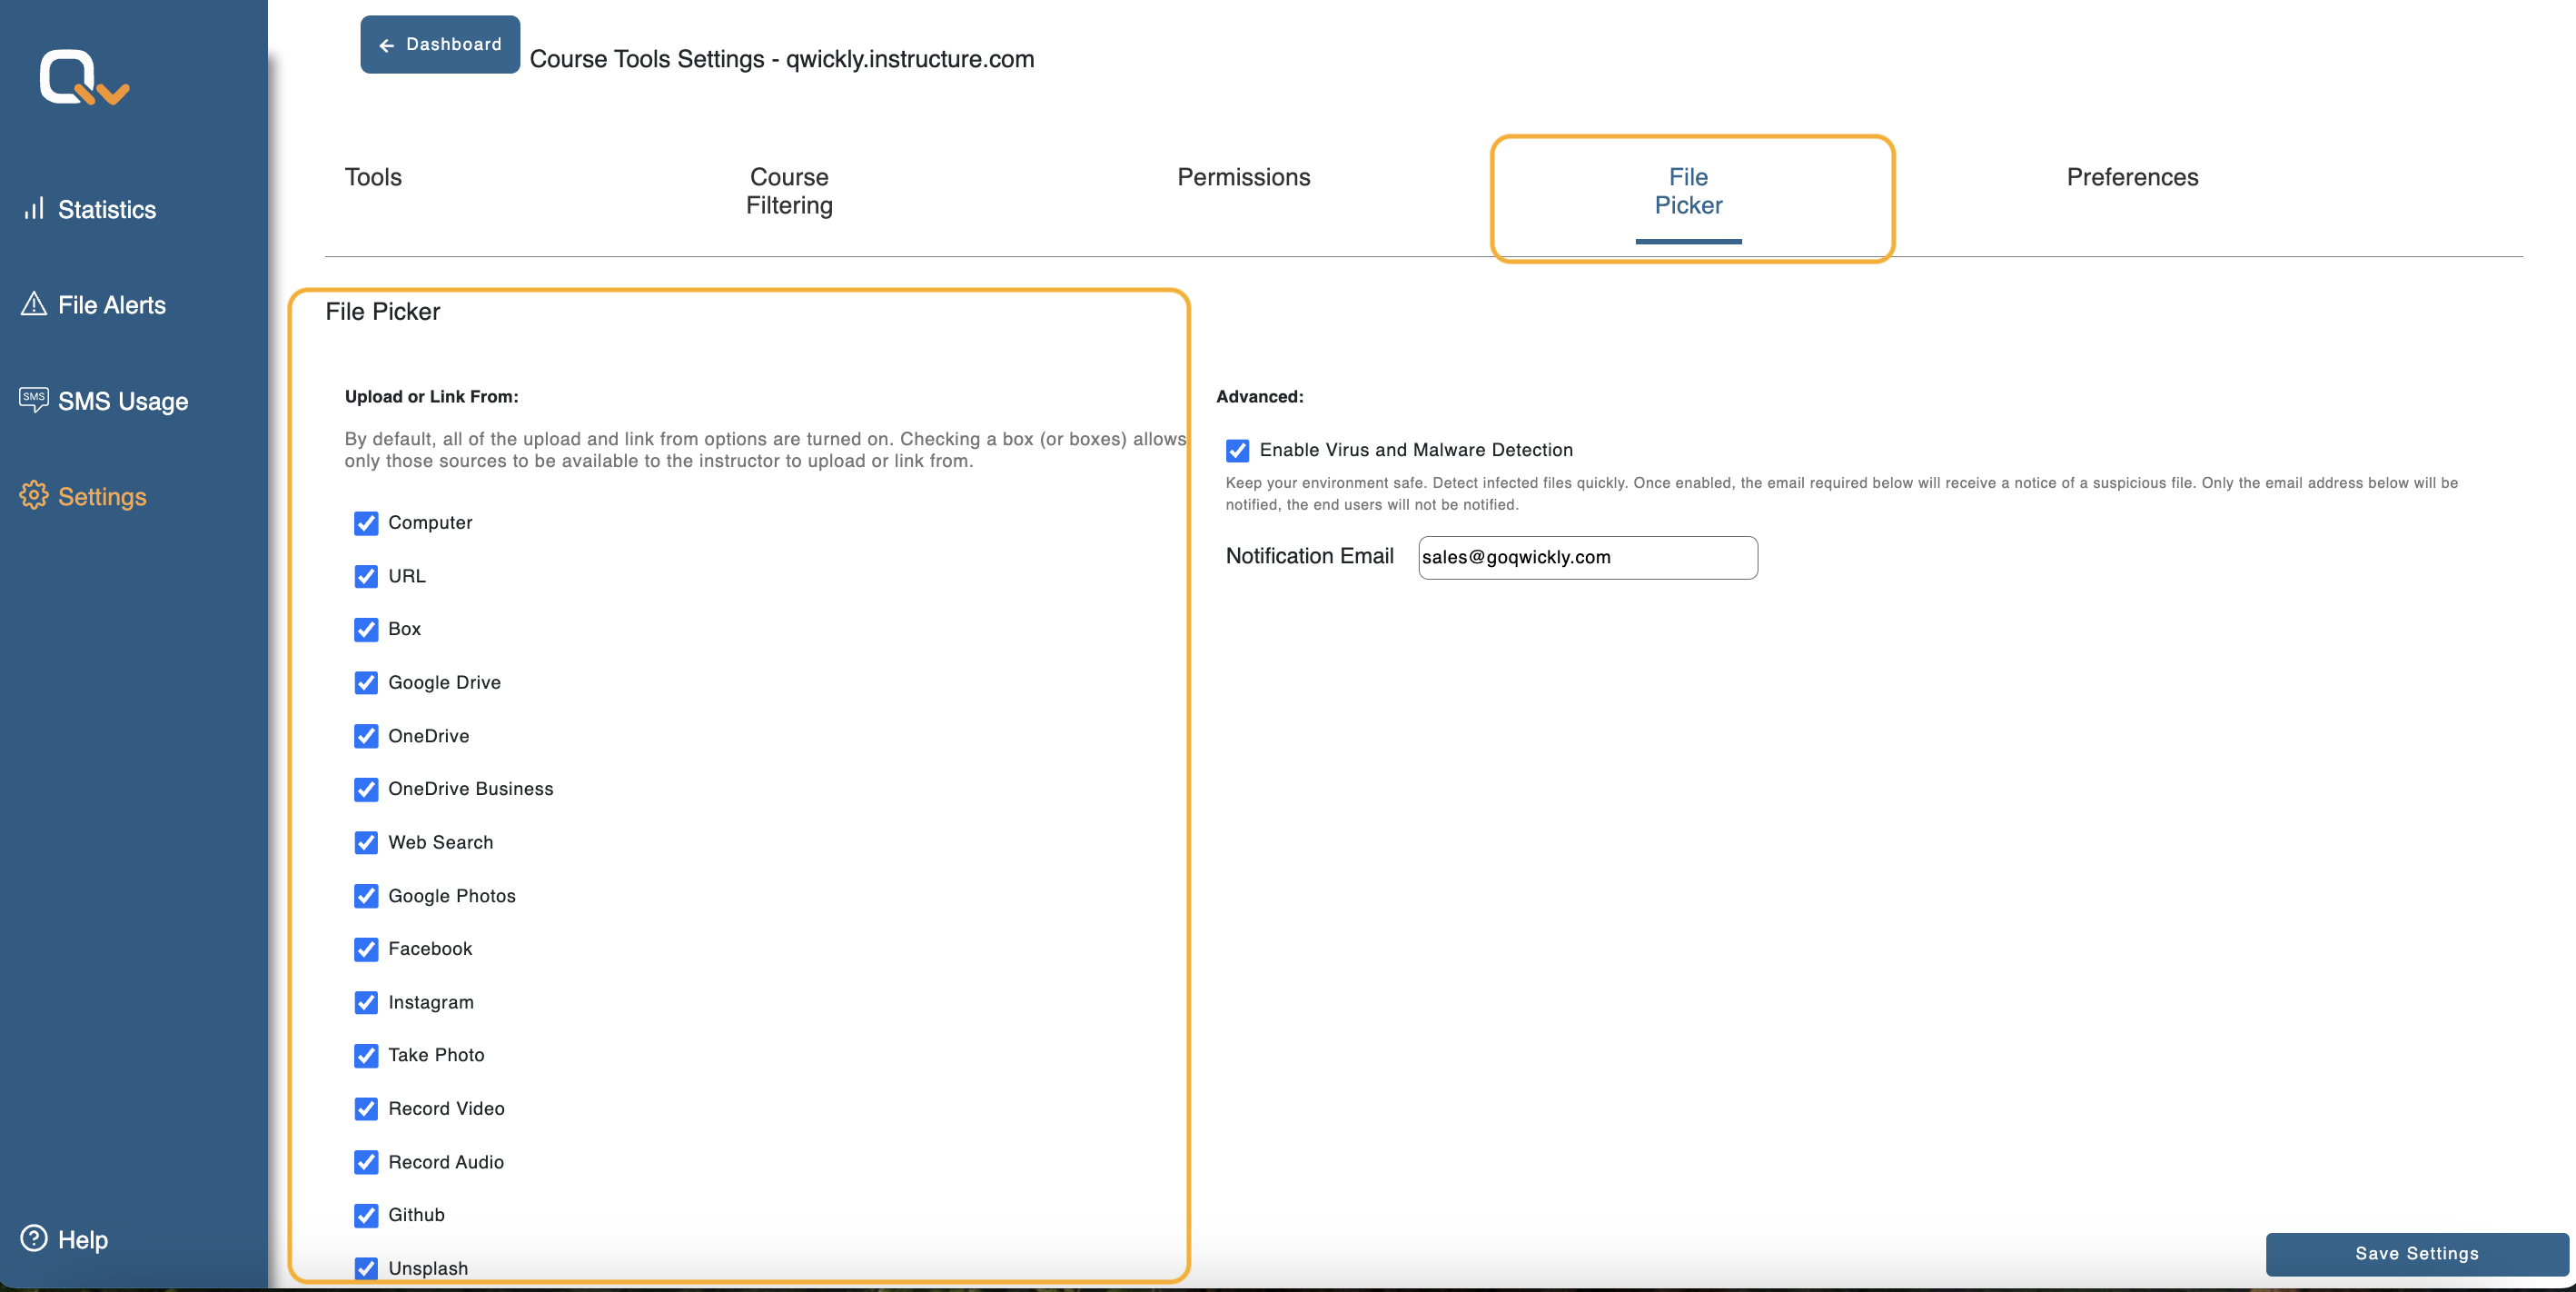Disable Virus and Malware Detection checkbox
This screenshot has width=2576, height=1292.
click(1237, 450)
